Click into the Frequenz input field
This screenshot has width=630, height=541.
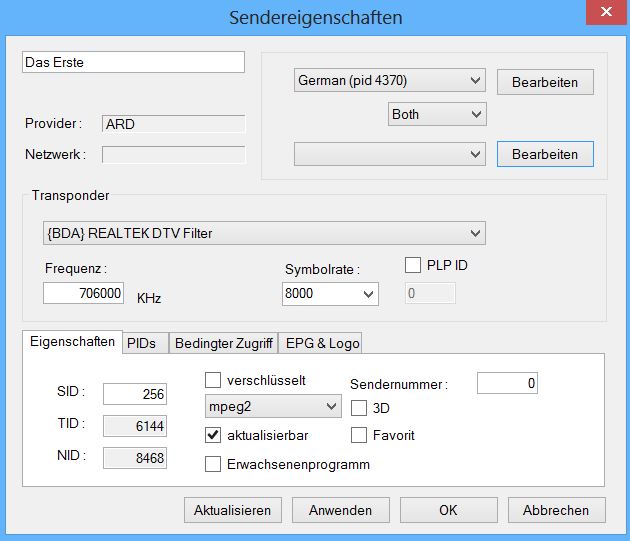click(85, 294)
